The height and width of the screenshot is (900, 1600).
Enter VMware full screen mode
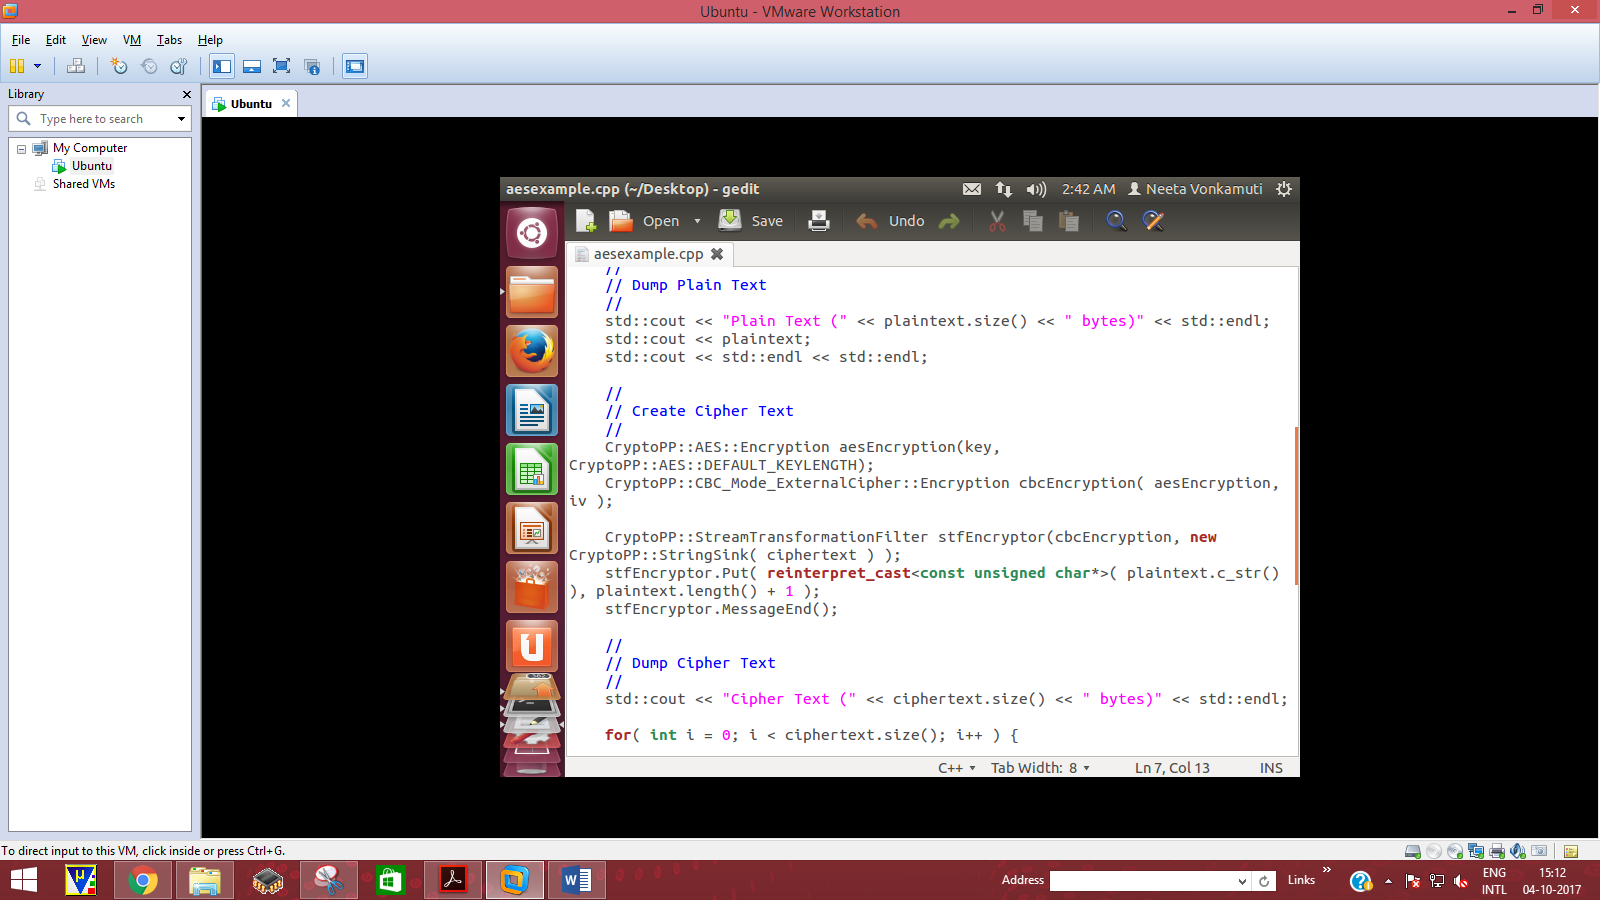click(x=282, y=67)
